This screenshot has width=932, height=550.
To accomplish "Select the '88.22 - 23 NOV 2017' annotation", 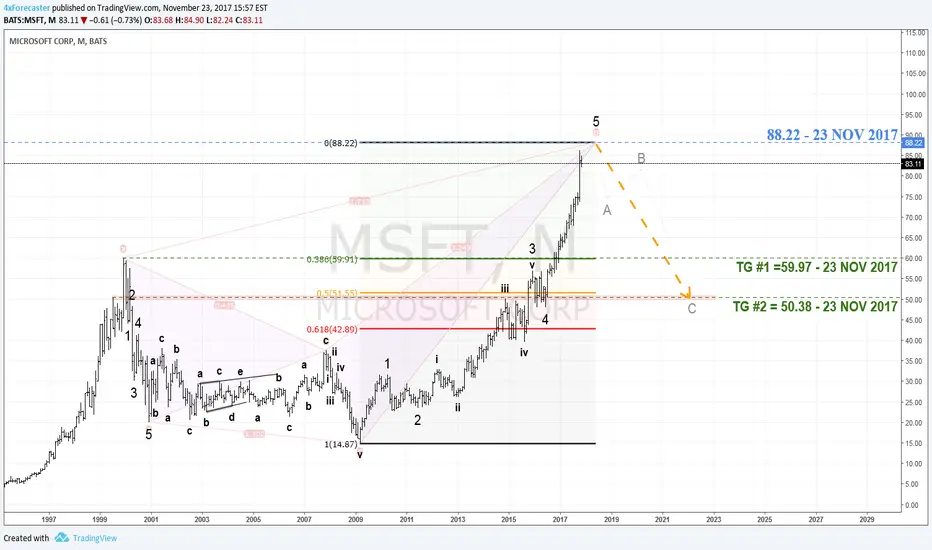I will (832, 134).
